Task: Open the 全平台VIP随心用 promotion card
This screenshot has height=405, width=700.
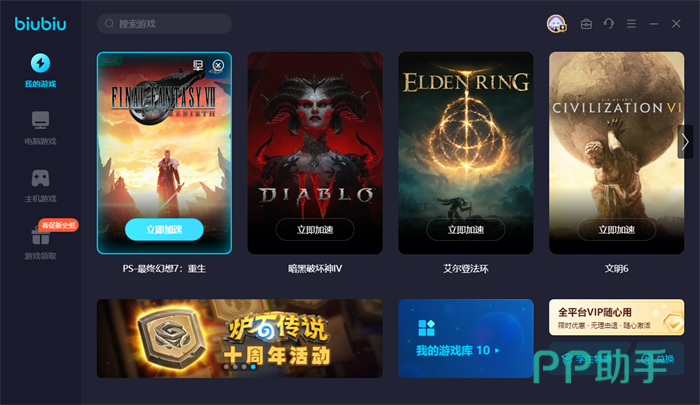Action: point(617,317)
